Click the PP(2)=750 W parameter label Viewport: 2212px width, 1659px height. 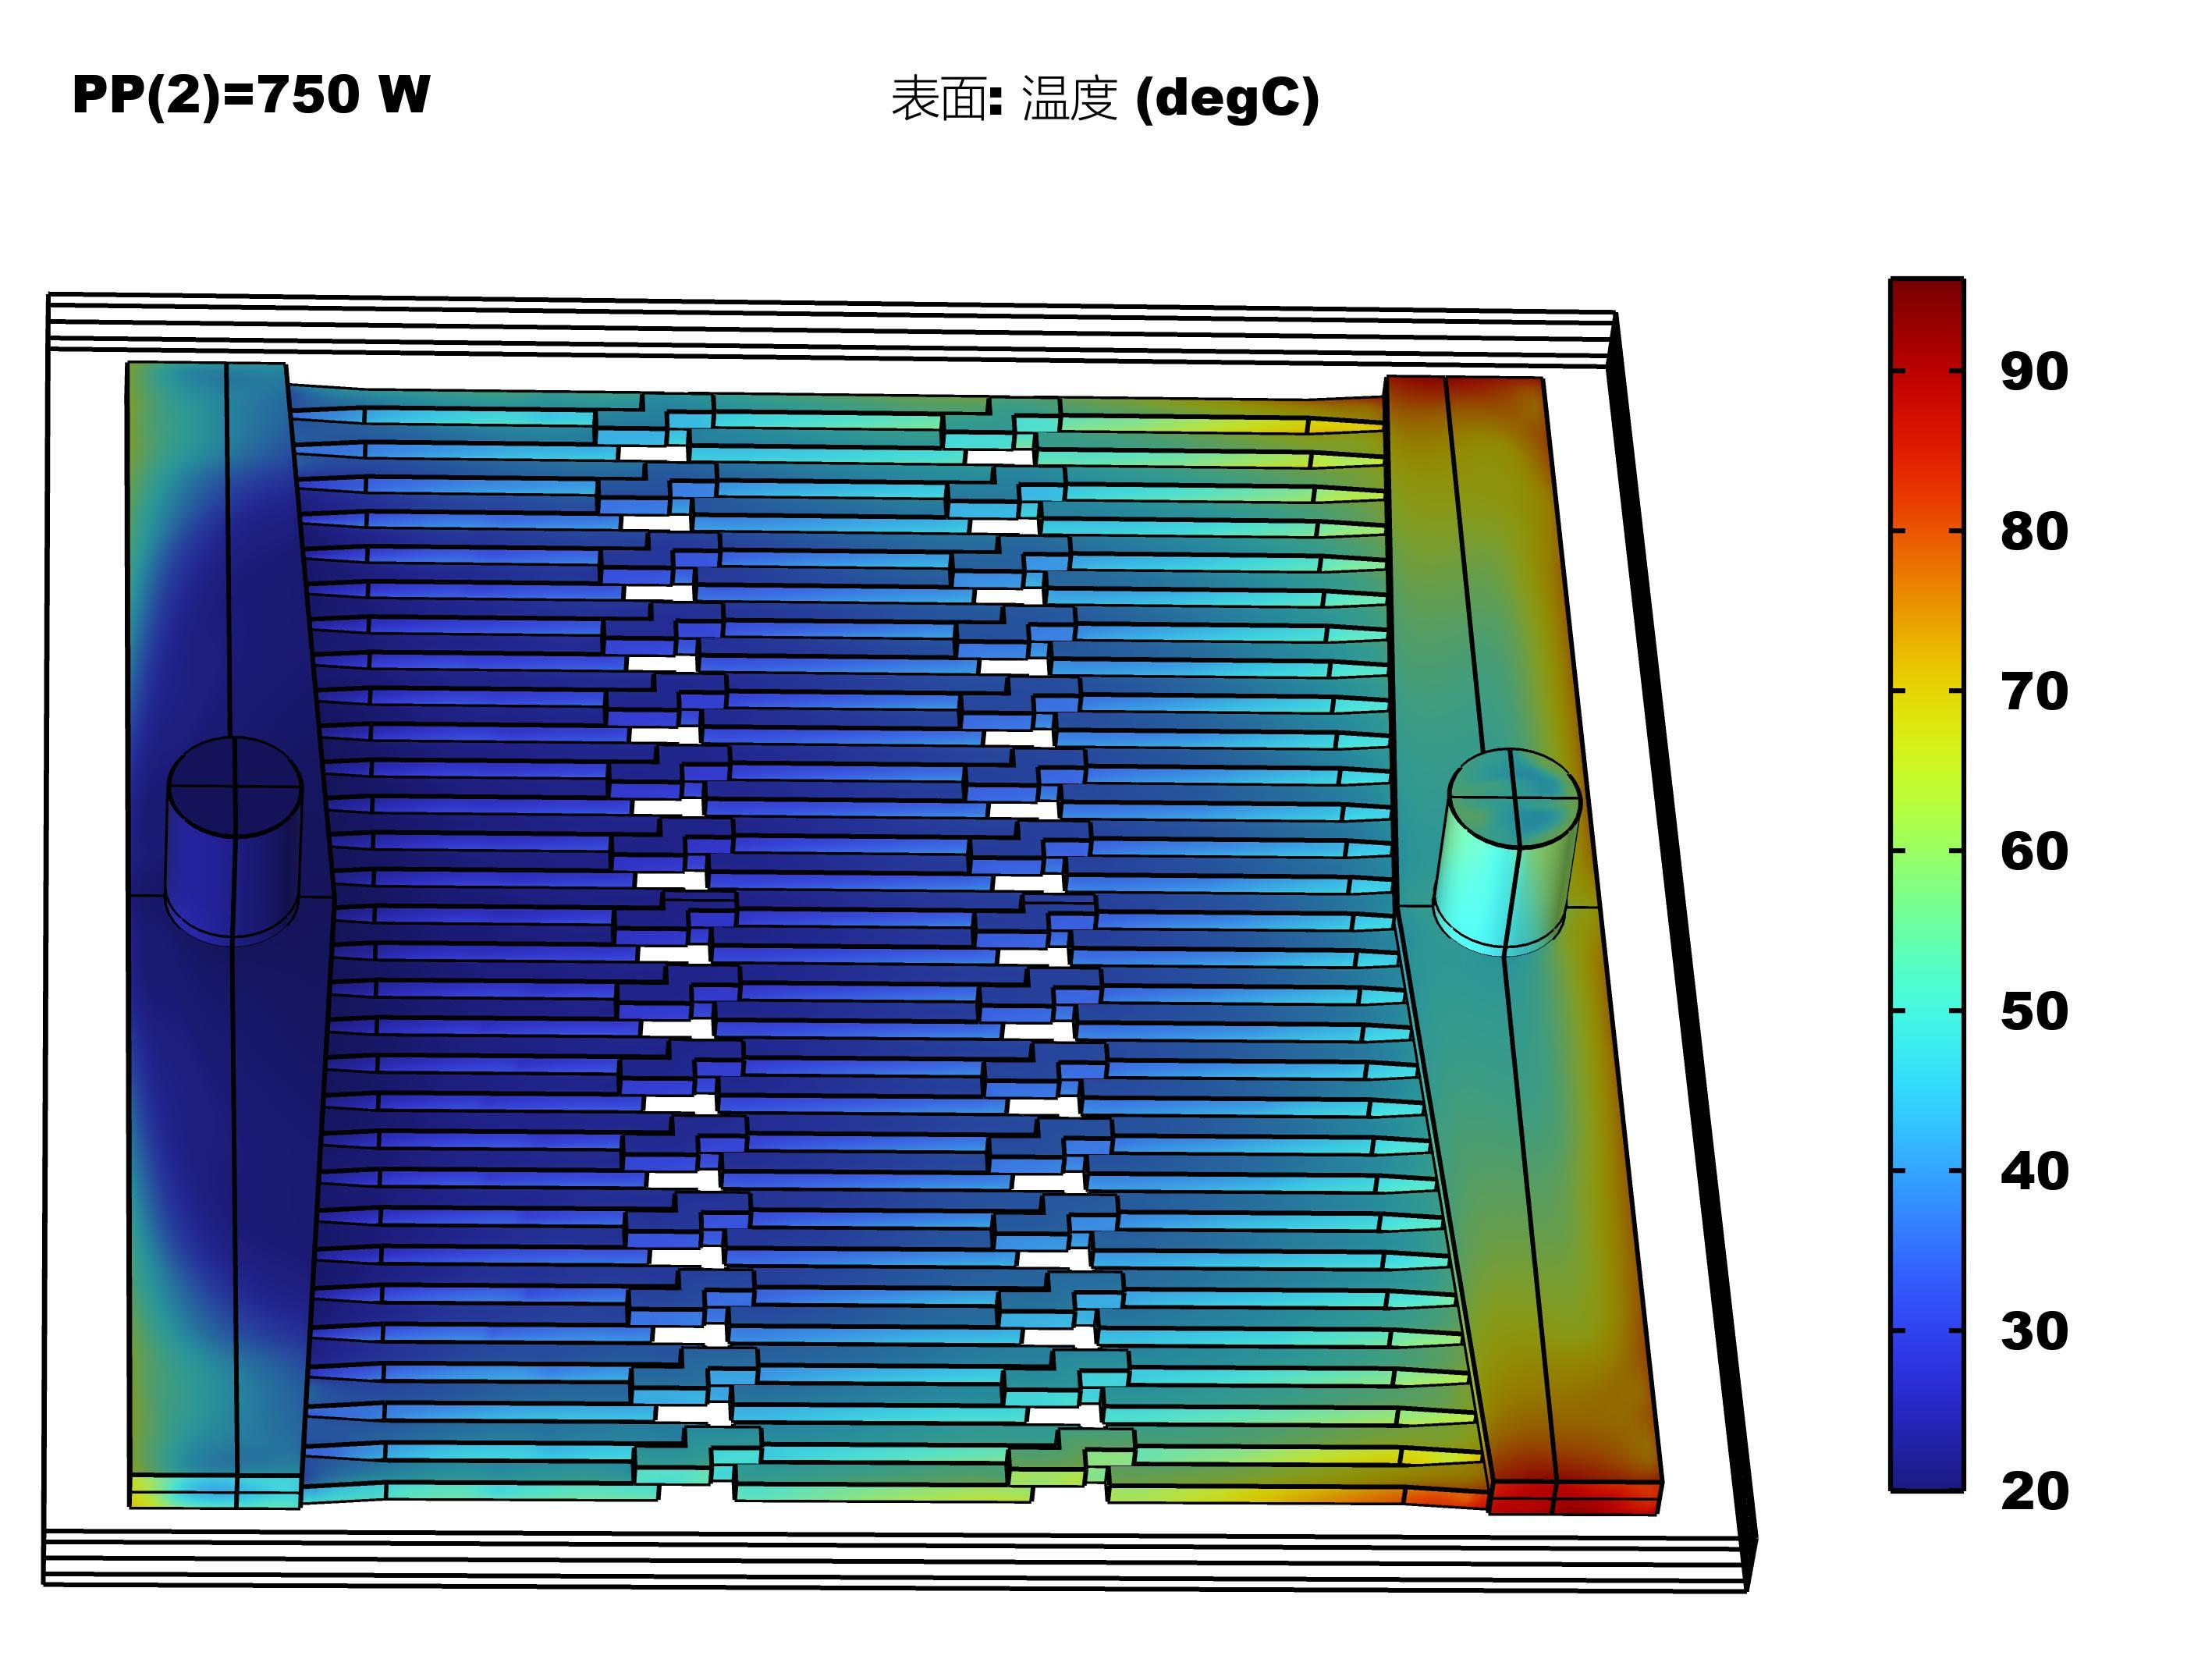pyautogui.click(x=251, y=96)
